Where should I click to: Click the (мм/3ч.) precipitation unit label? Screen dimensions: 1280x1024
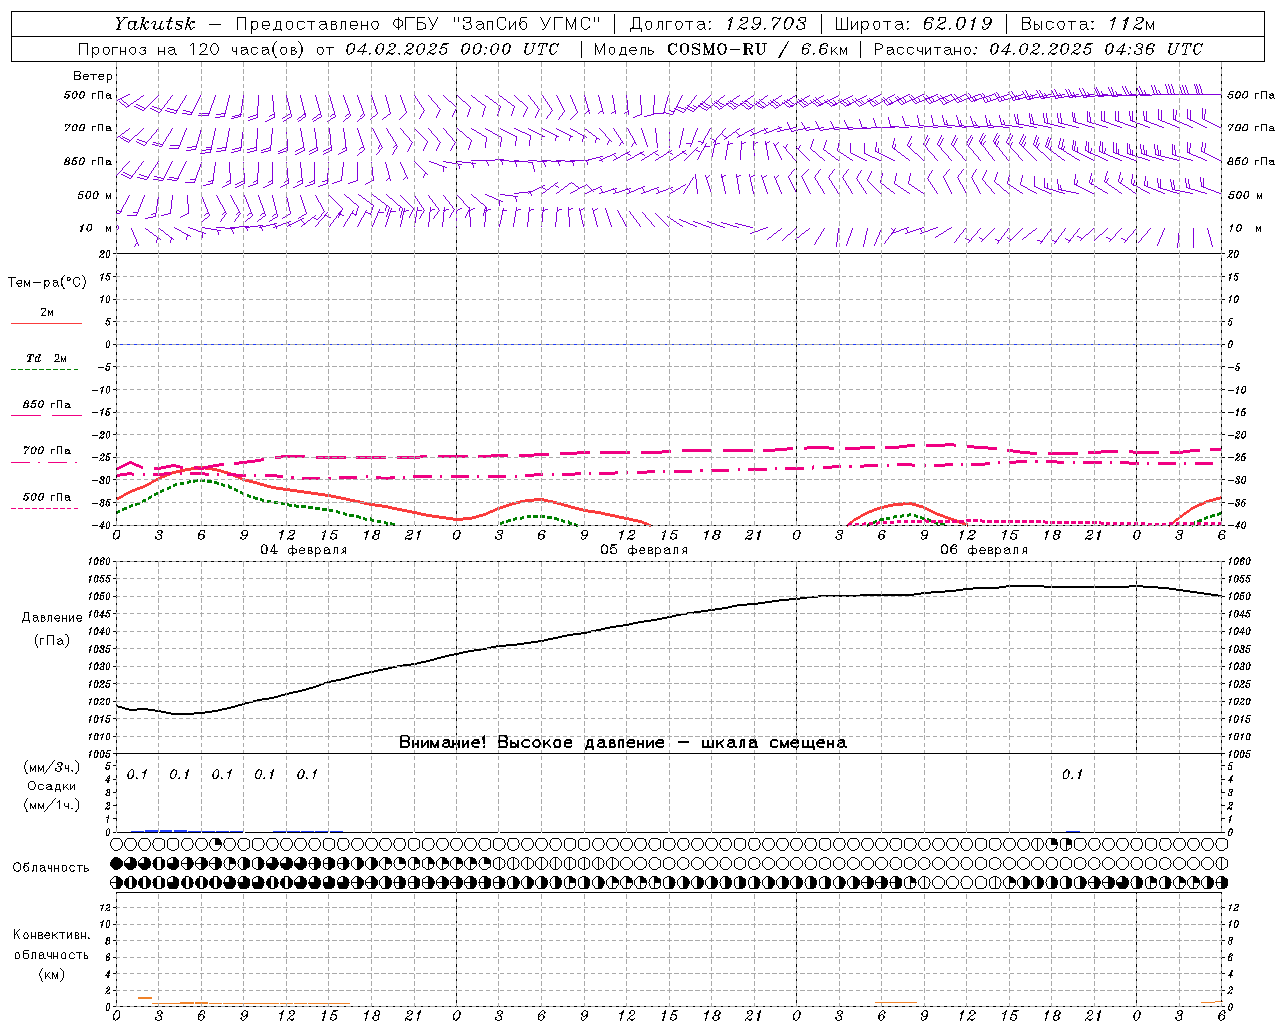point(52,767)
